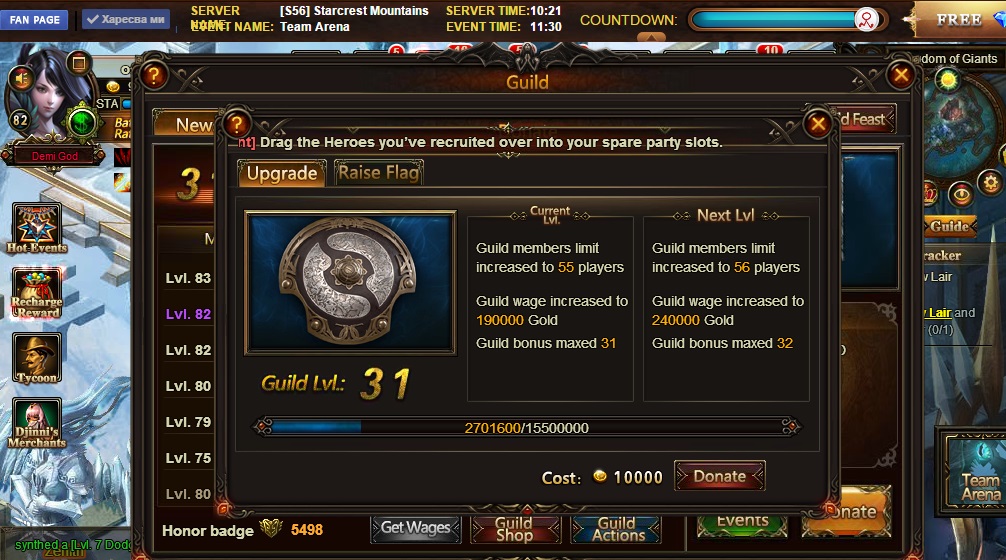Click the guild shield emblem image
Screen dimensions: 1006x560
coord(350,283)
